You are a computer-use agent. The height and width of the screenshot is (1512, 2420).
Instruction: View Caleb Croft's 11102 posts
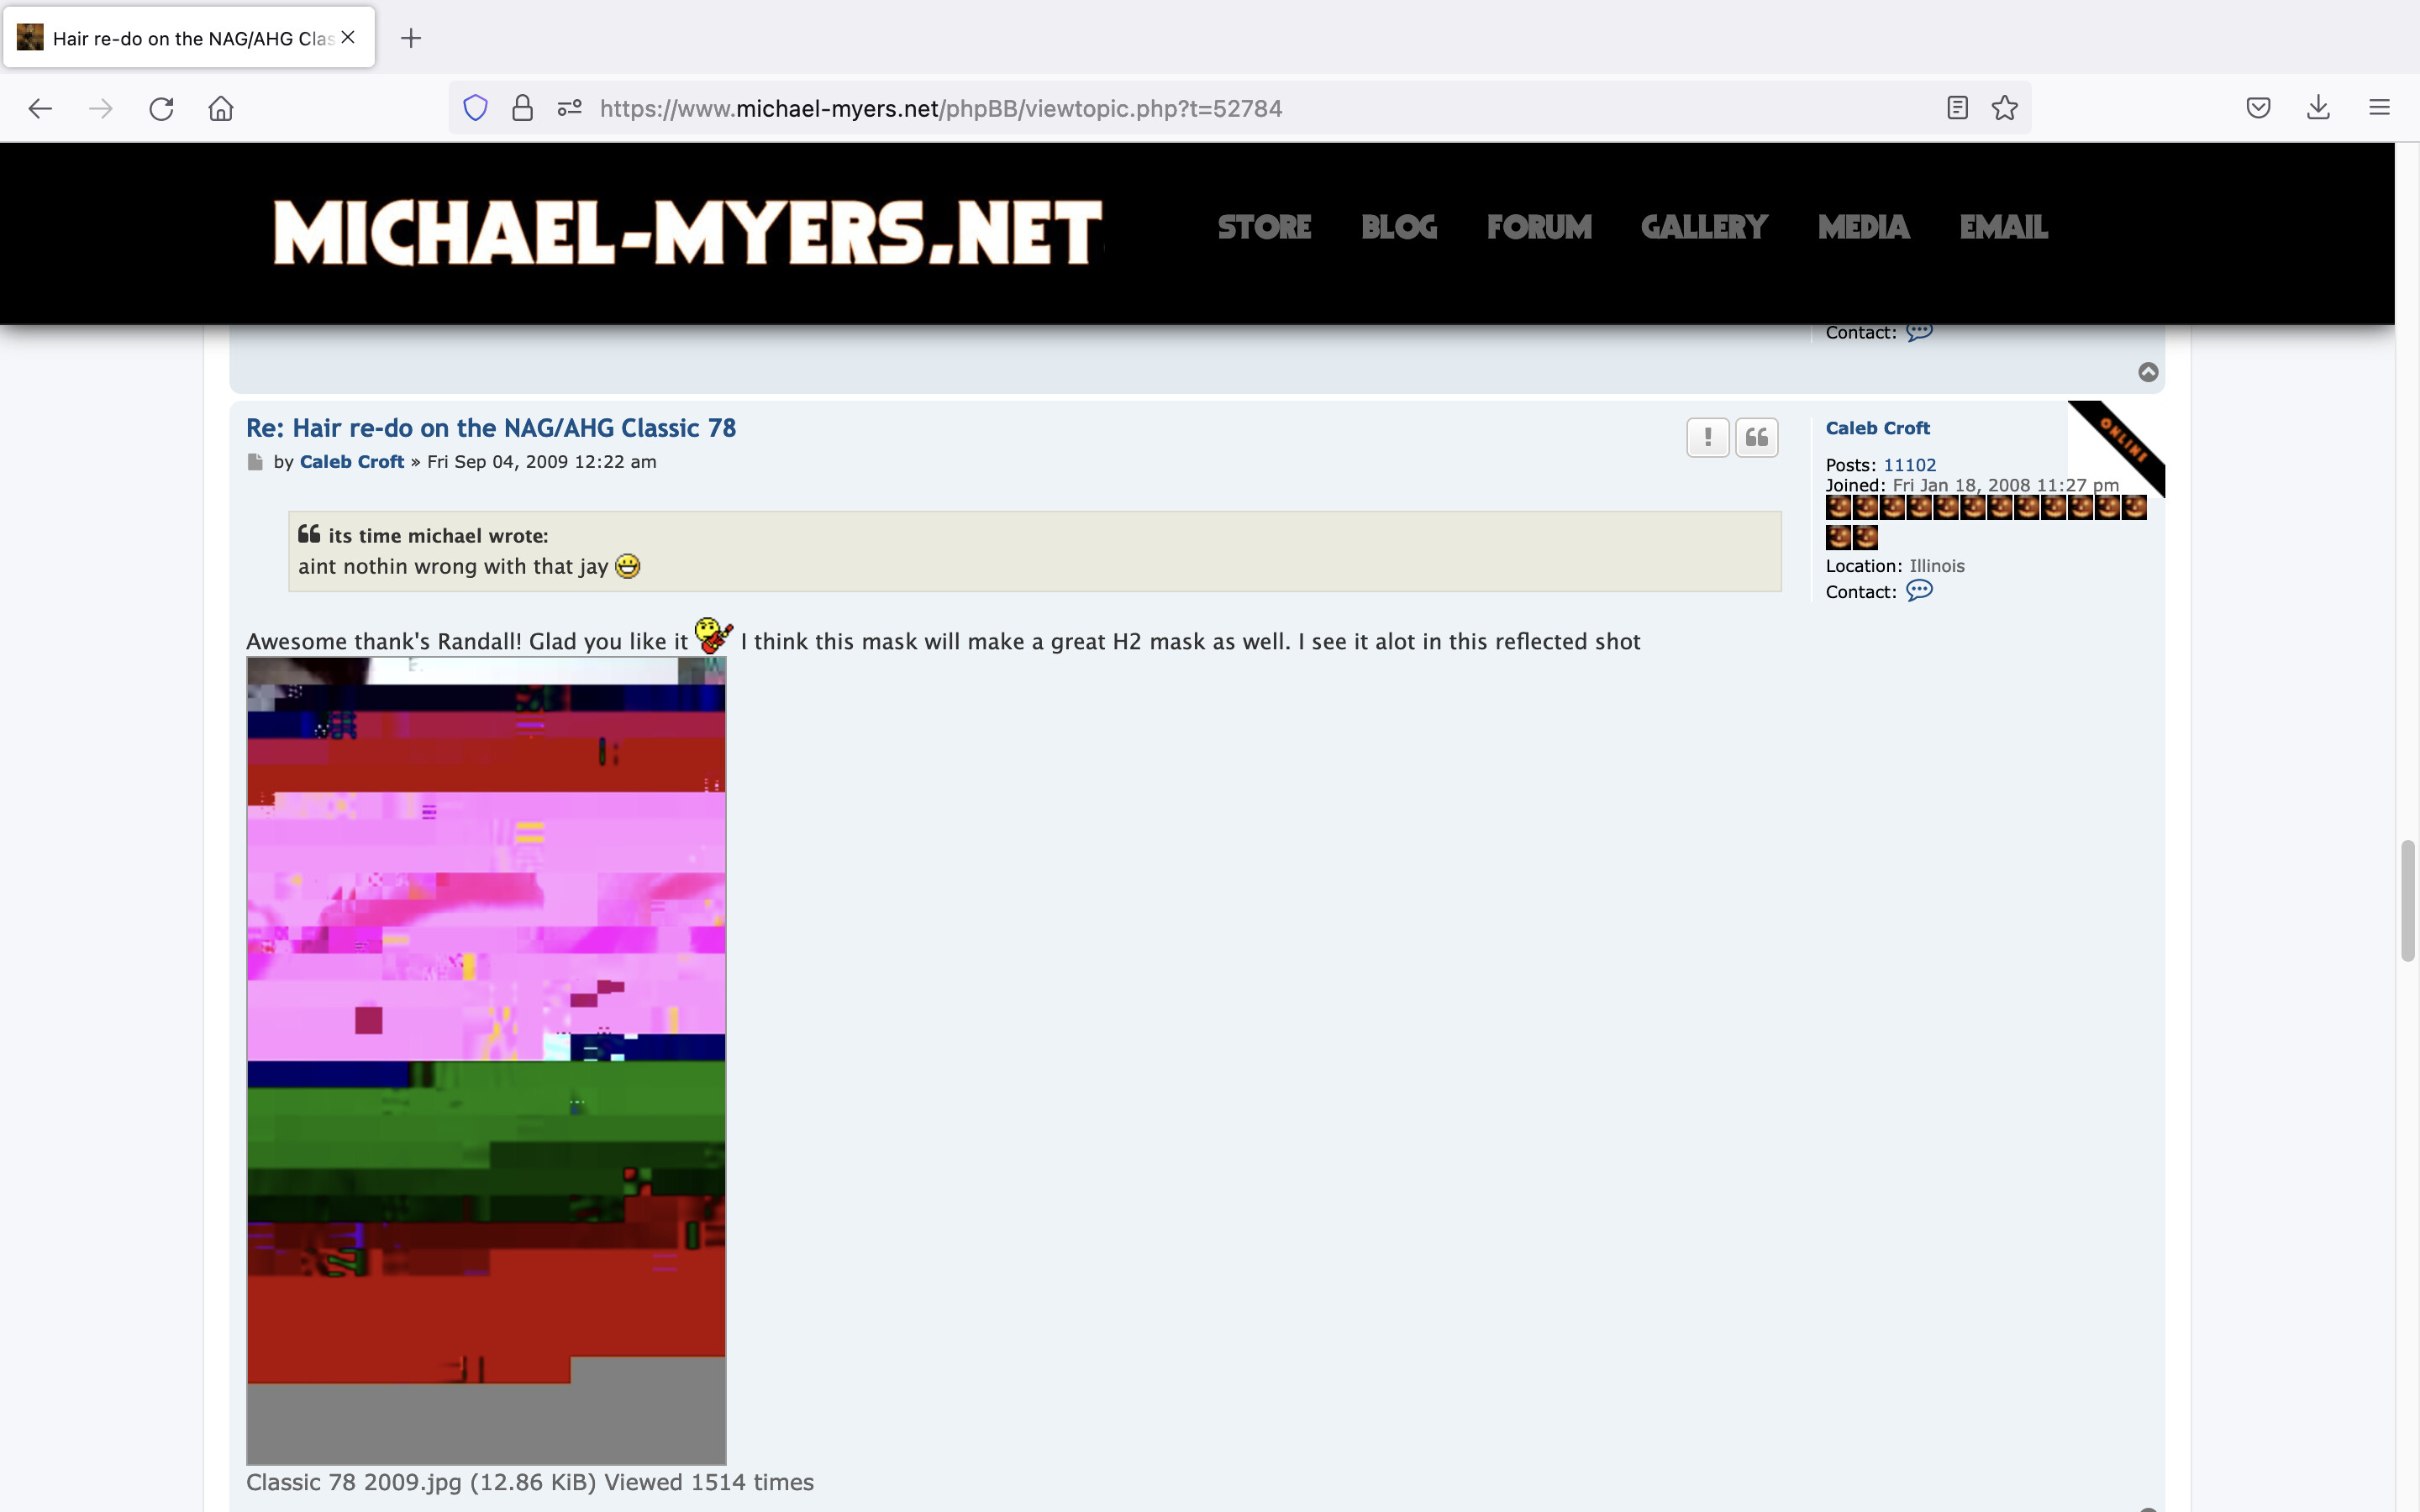click(x=1909, y=465)
